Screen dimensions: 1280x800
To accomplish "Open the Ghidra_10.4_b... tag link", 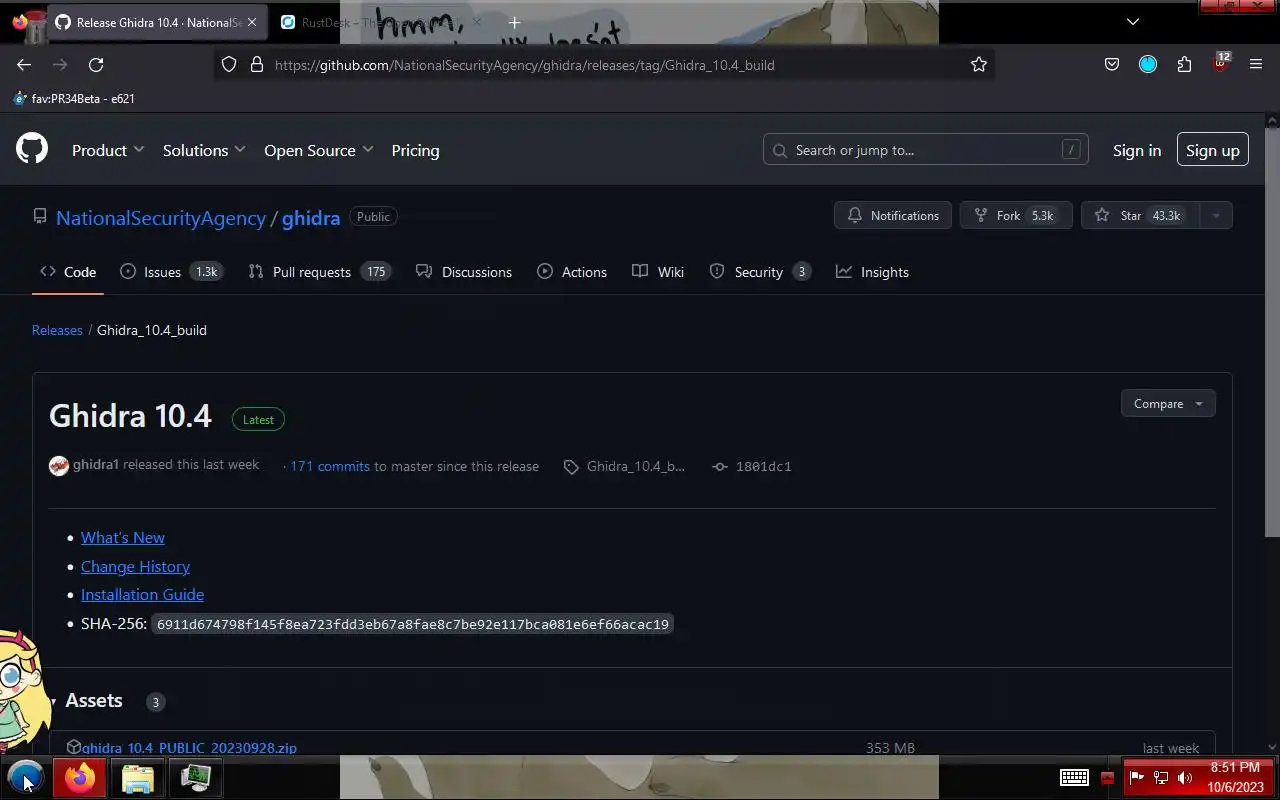I will tap(625, 466).
